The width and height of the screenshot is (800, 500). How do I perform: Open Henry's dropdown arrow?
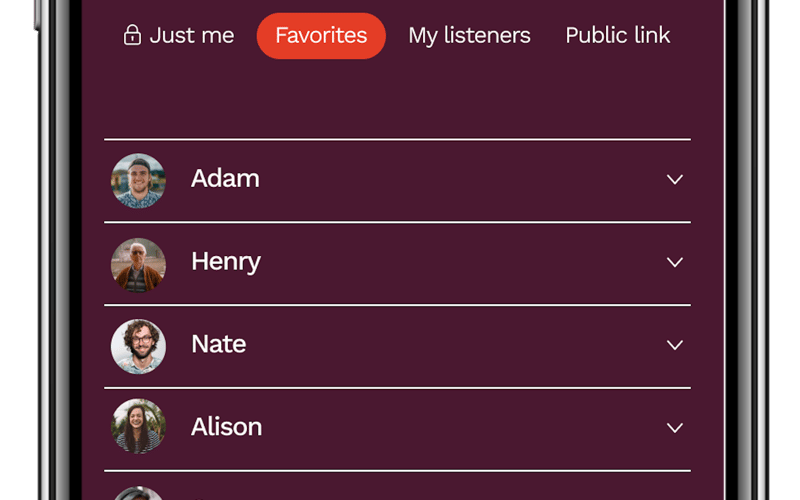tap(675, 263)
